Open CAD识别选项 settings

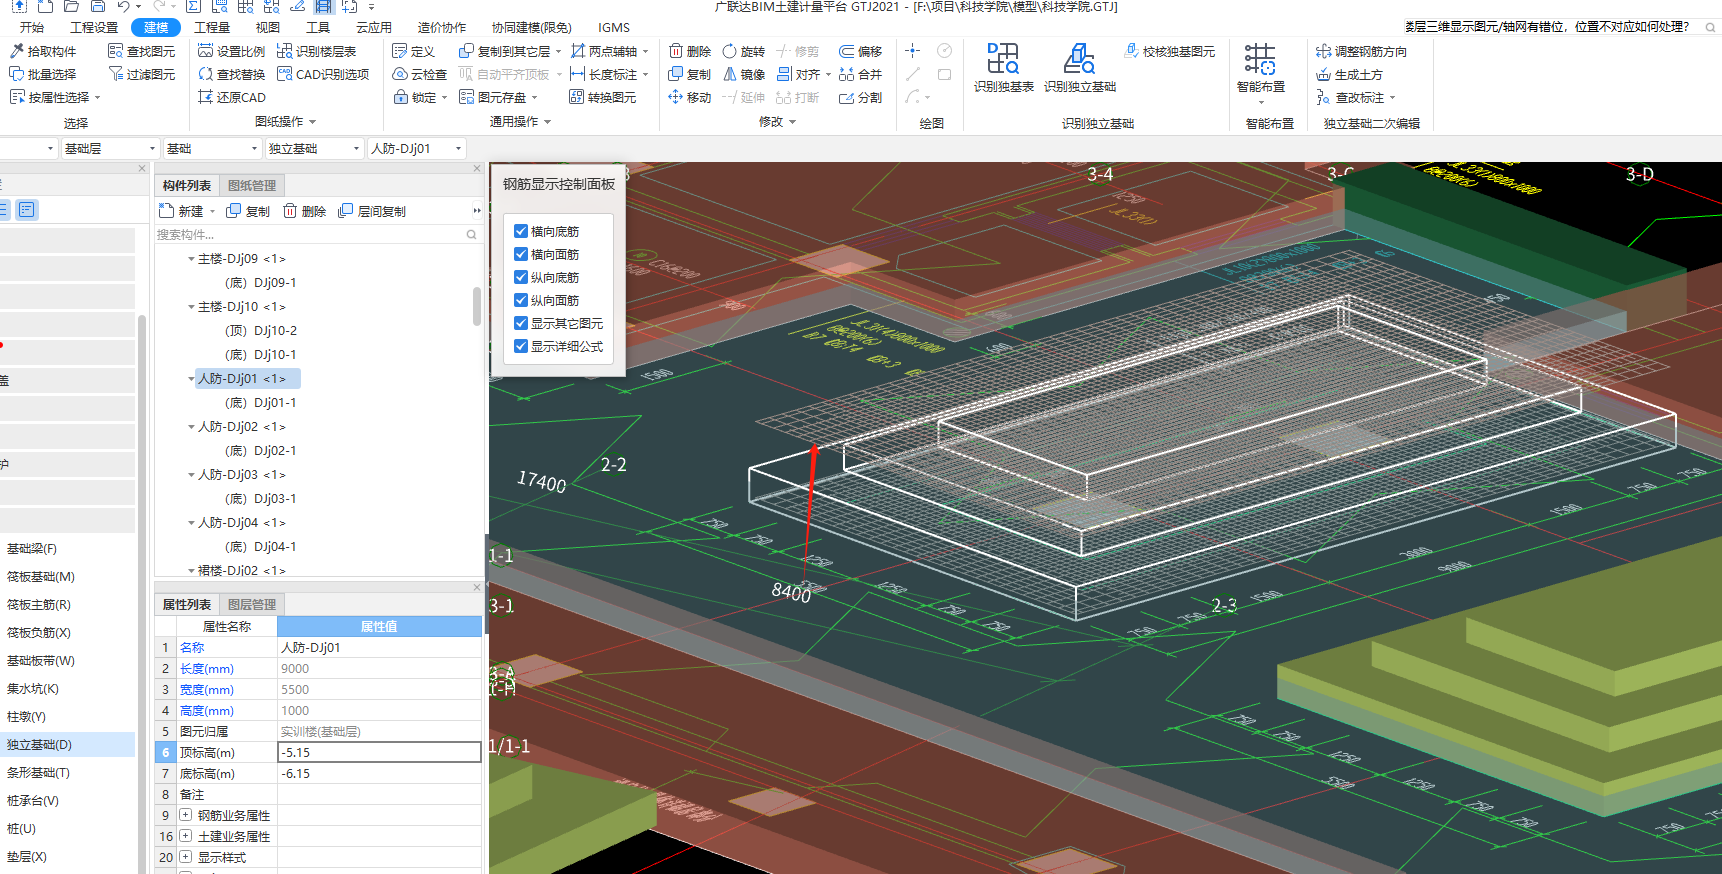323,74
